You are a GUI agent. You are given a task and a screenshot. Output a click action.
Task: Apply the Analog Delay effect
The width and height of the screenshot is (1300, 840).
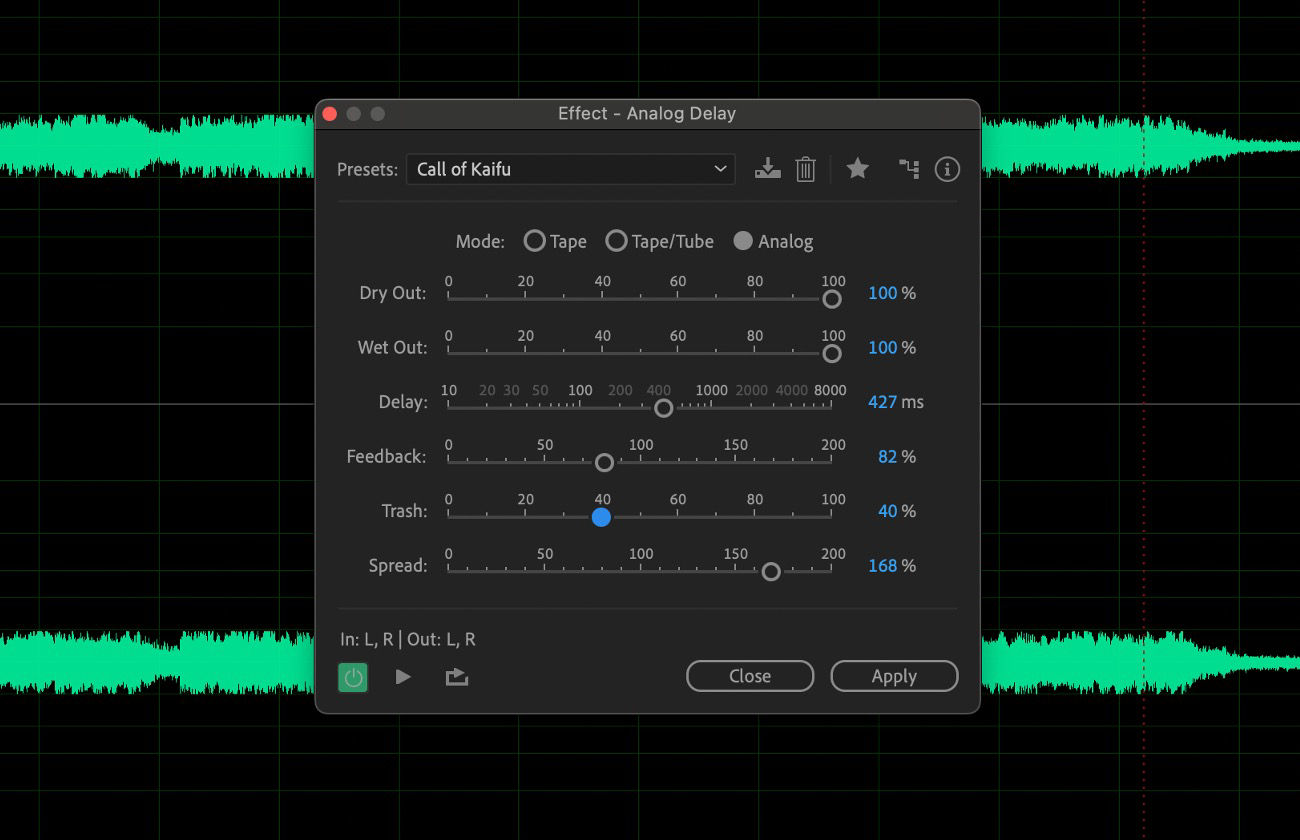(893, 676)
